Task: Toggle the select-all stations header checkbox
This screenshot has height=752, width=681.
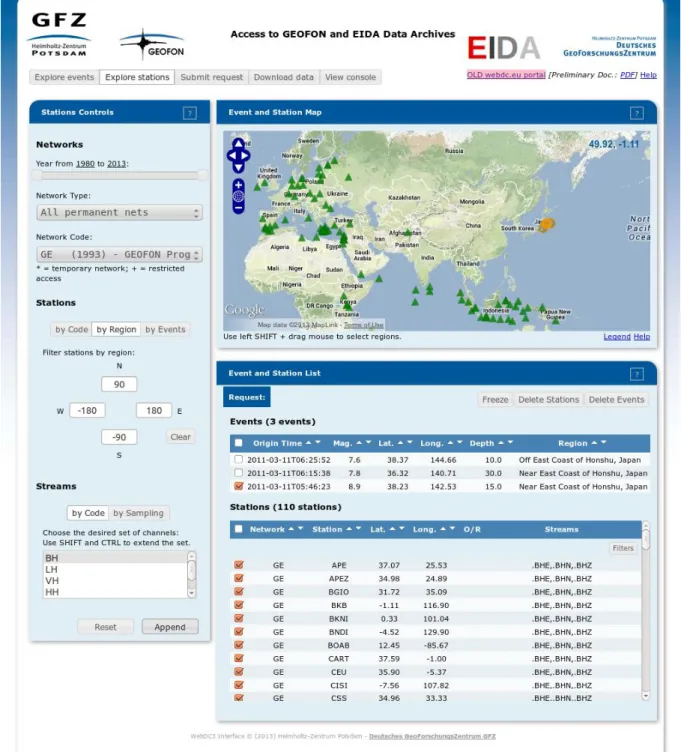Action: [238, 529]
